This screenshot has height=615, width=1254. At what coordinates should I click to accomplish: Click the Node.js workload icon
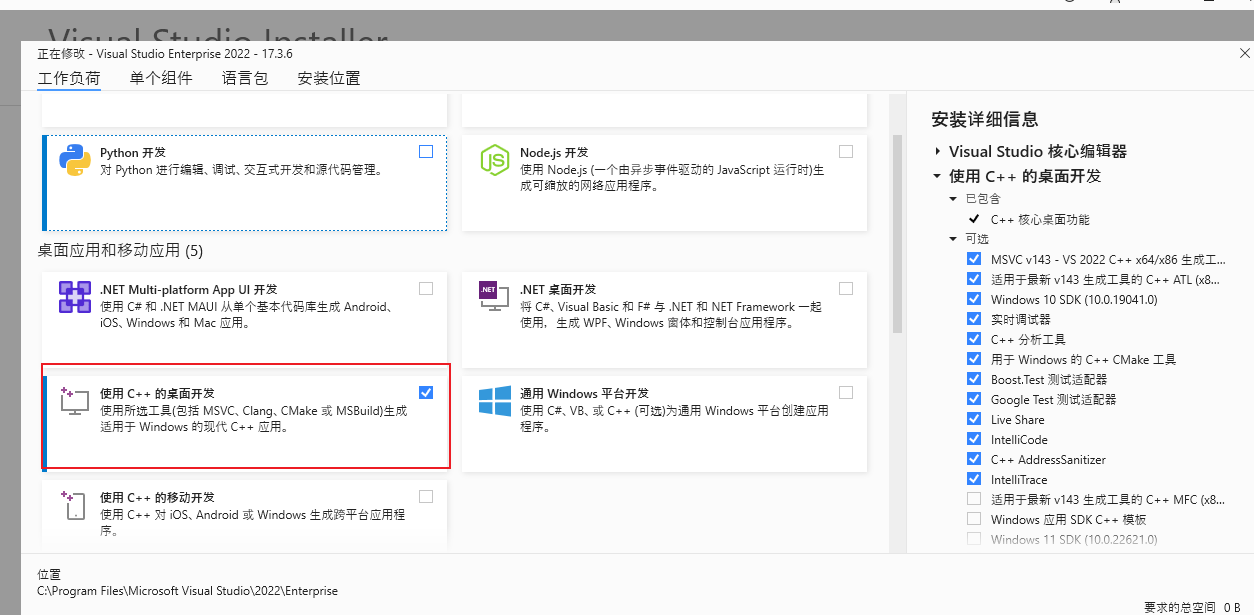[x=494, y=160]
